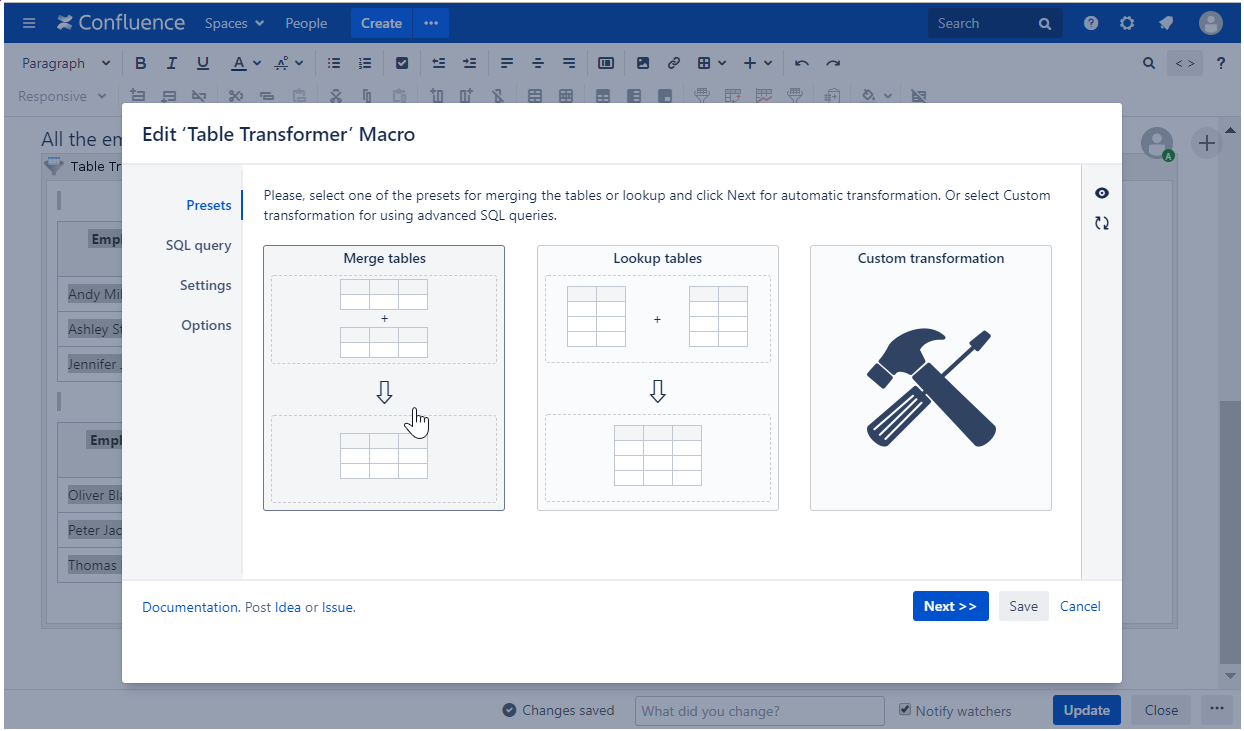Switch to the SQL query tab
The height and width of the screenshot is (731, 1244).
click(x=198, y=245)
